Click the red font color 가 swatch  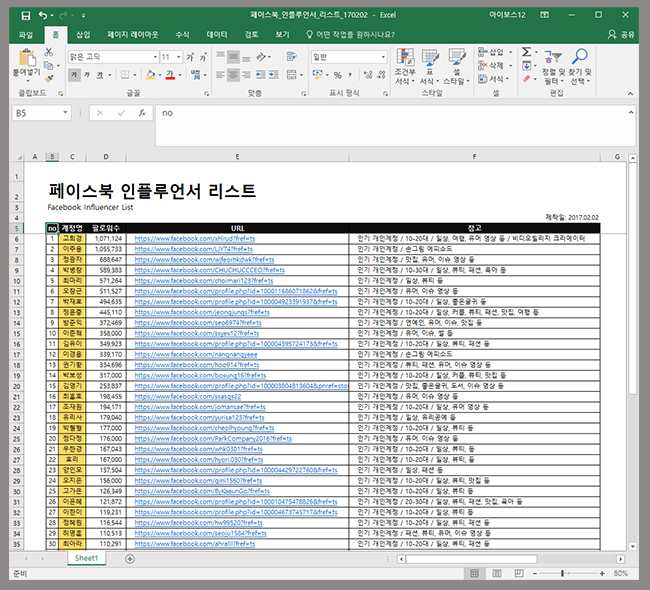[x=170, y=75]
